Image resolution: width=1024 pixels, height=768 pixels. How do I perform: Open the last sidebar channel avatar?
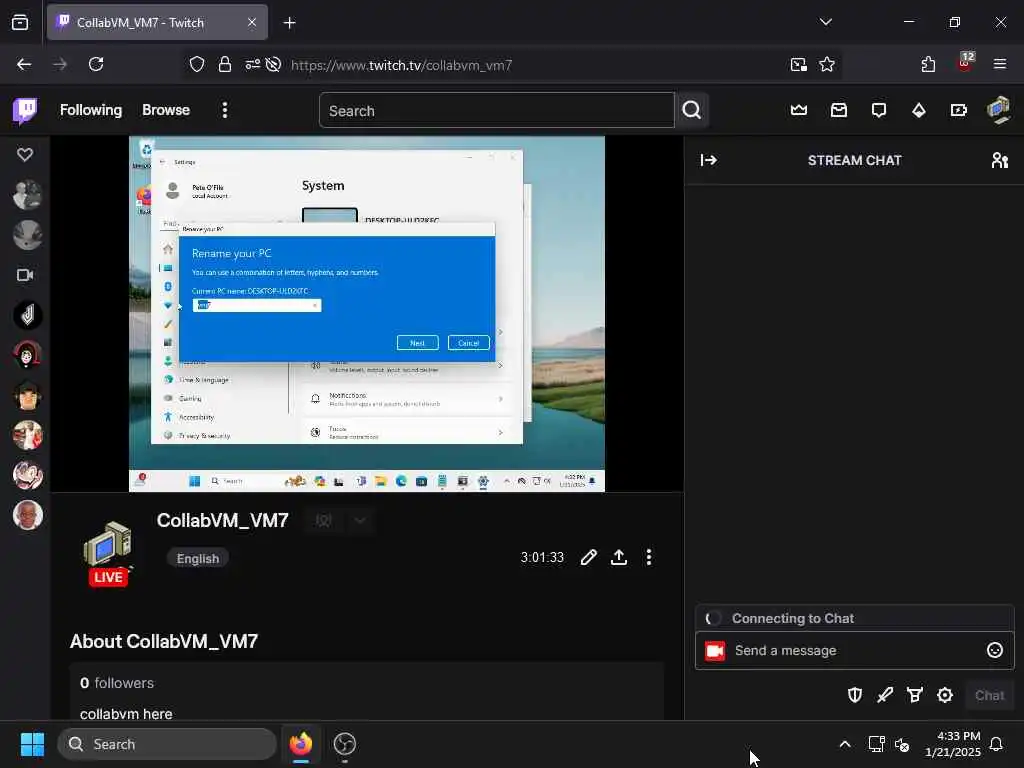pyautogui.click(x=27, y=515)
